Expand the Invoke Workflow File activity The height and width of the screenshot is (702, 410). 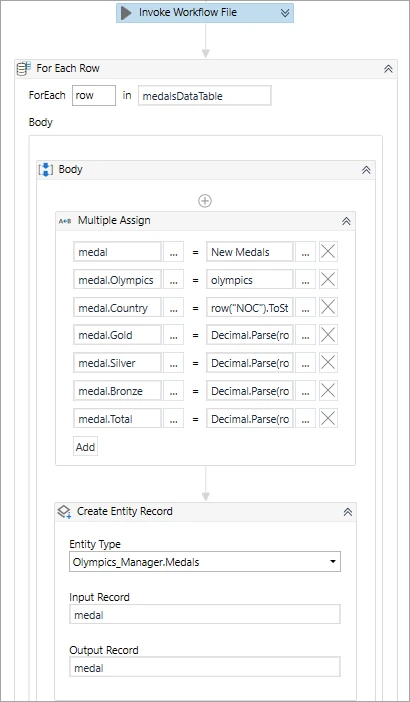point(285,13)
